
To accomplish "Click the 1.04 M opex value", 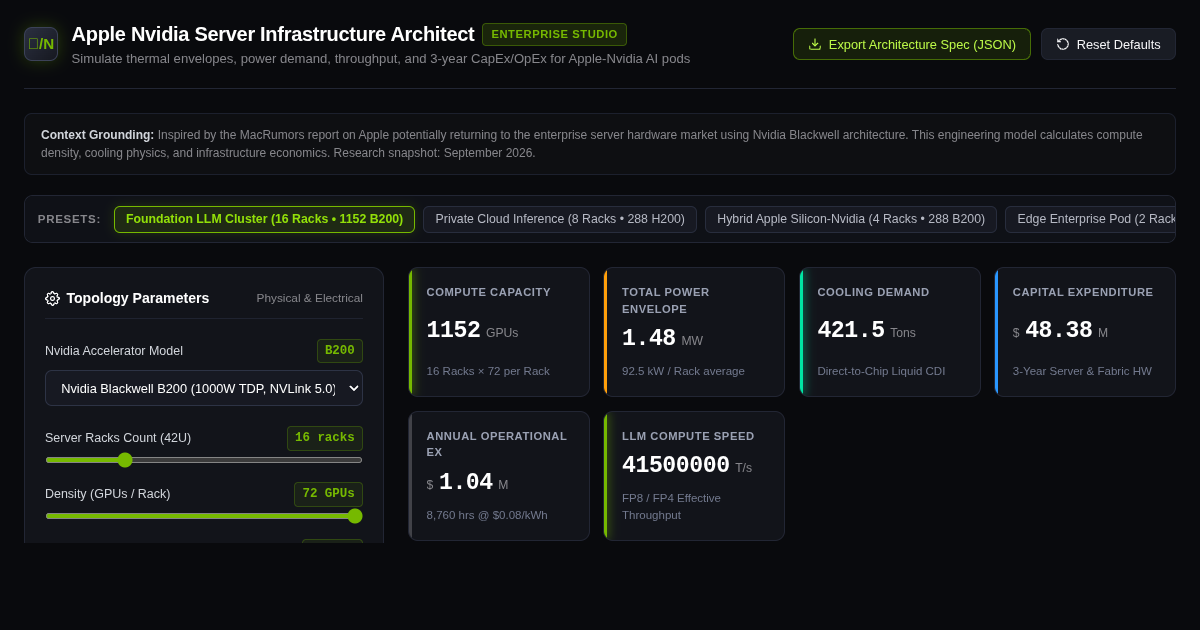I will [467, 483].
